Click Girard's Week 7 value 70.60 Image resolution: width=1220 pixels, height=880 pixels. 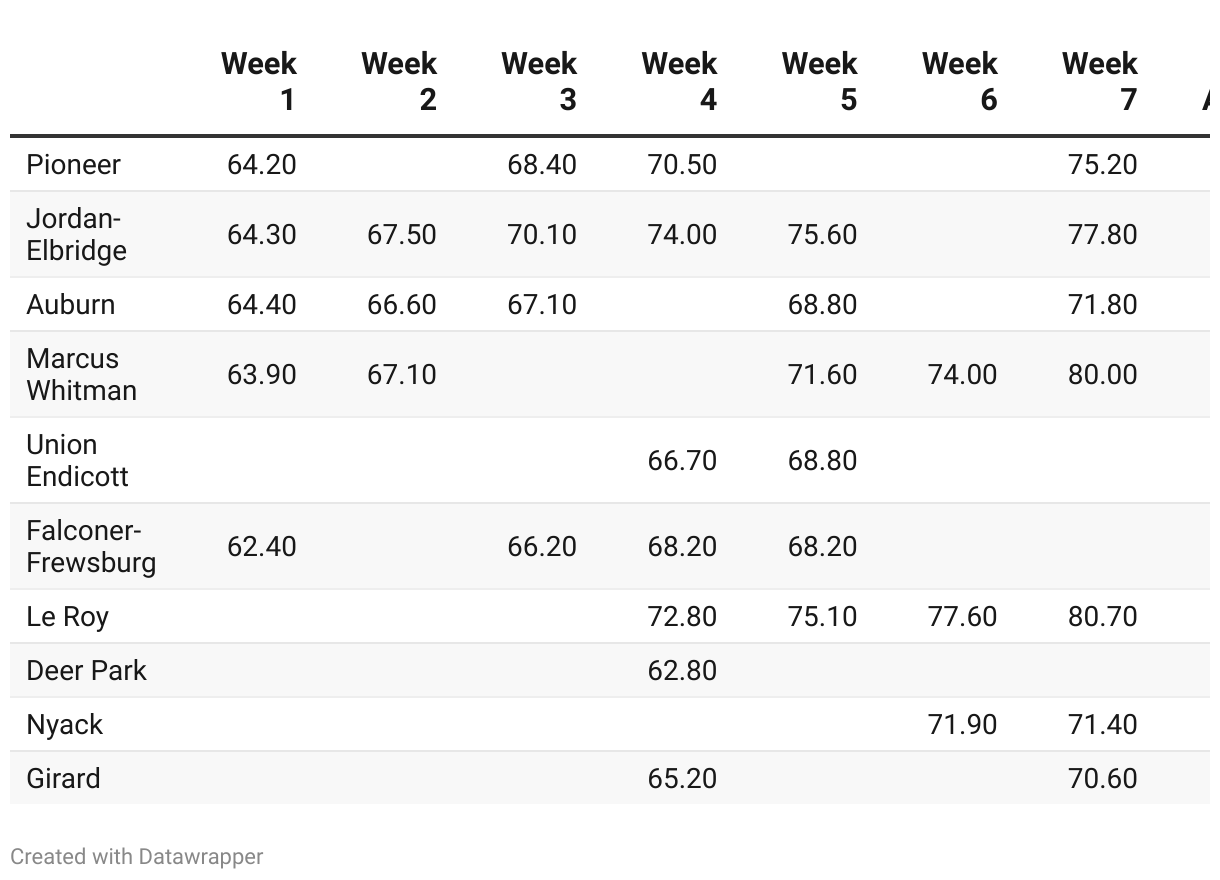(x=1102, y=778)
